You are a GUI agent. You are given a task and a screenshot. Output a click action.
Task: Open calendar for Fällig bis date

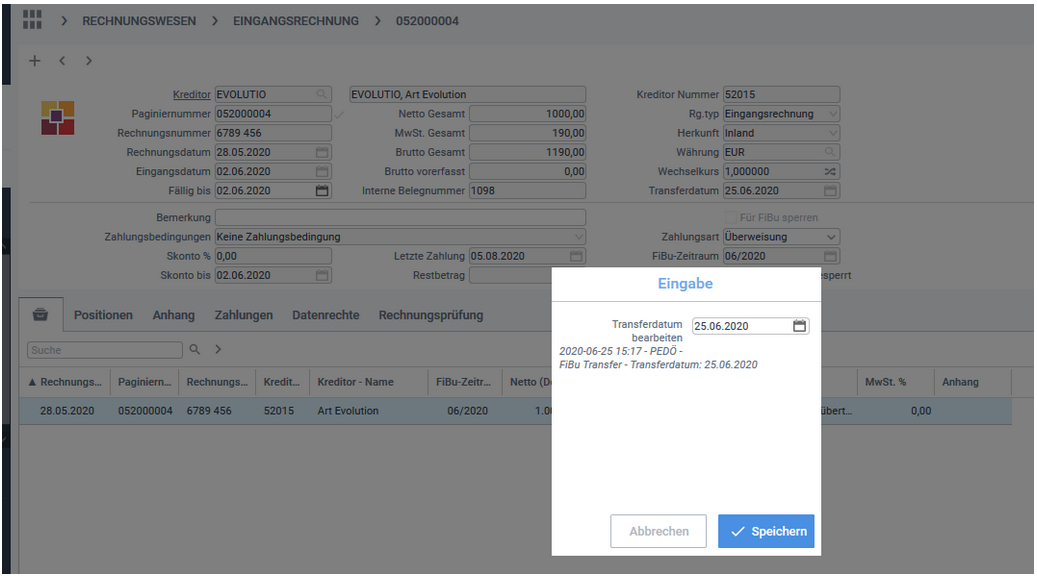322,191
